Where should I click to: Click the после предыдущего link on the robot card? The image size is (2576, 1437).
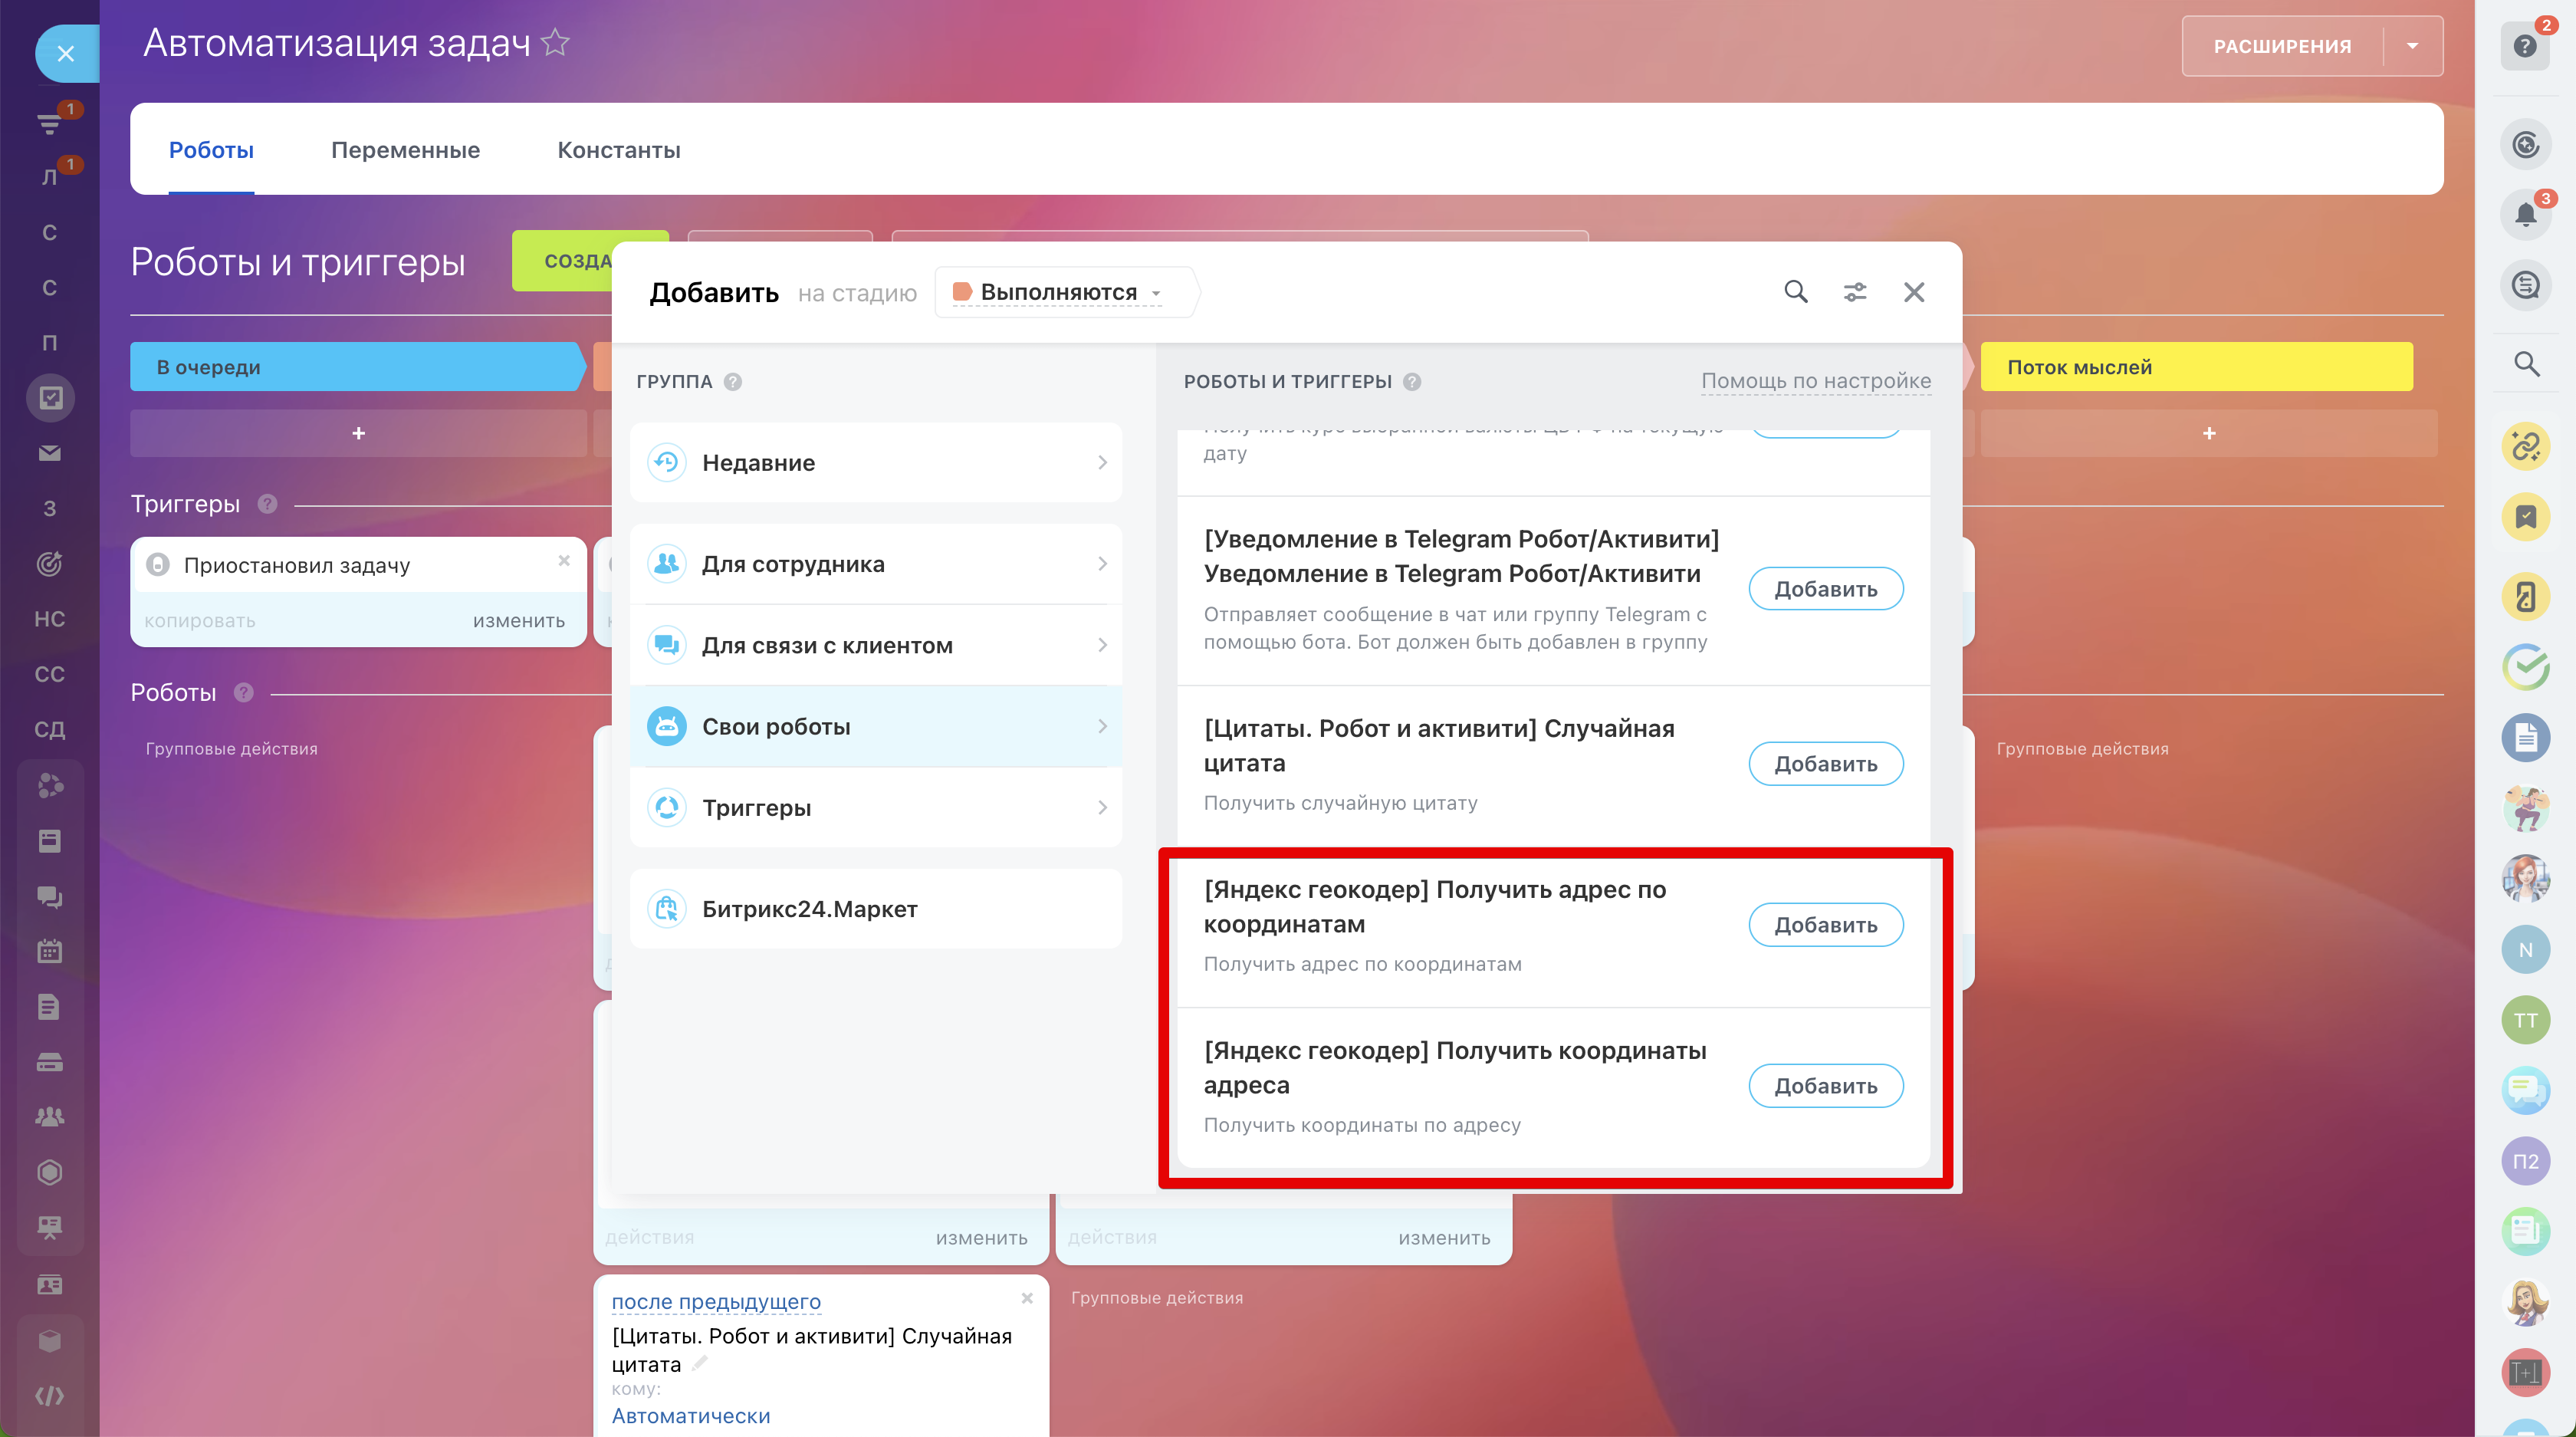716,1301
